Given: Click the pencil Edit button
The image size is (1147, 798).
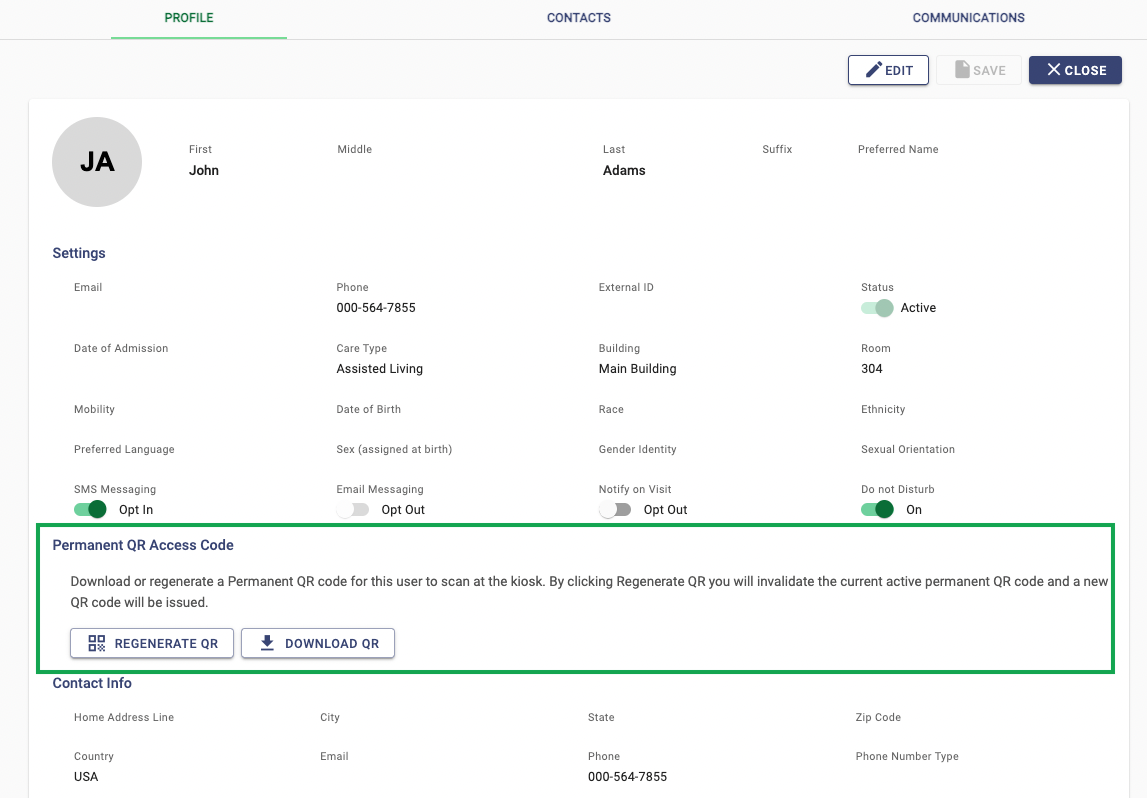Looking at the screenshot, I should [888, 70].
